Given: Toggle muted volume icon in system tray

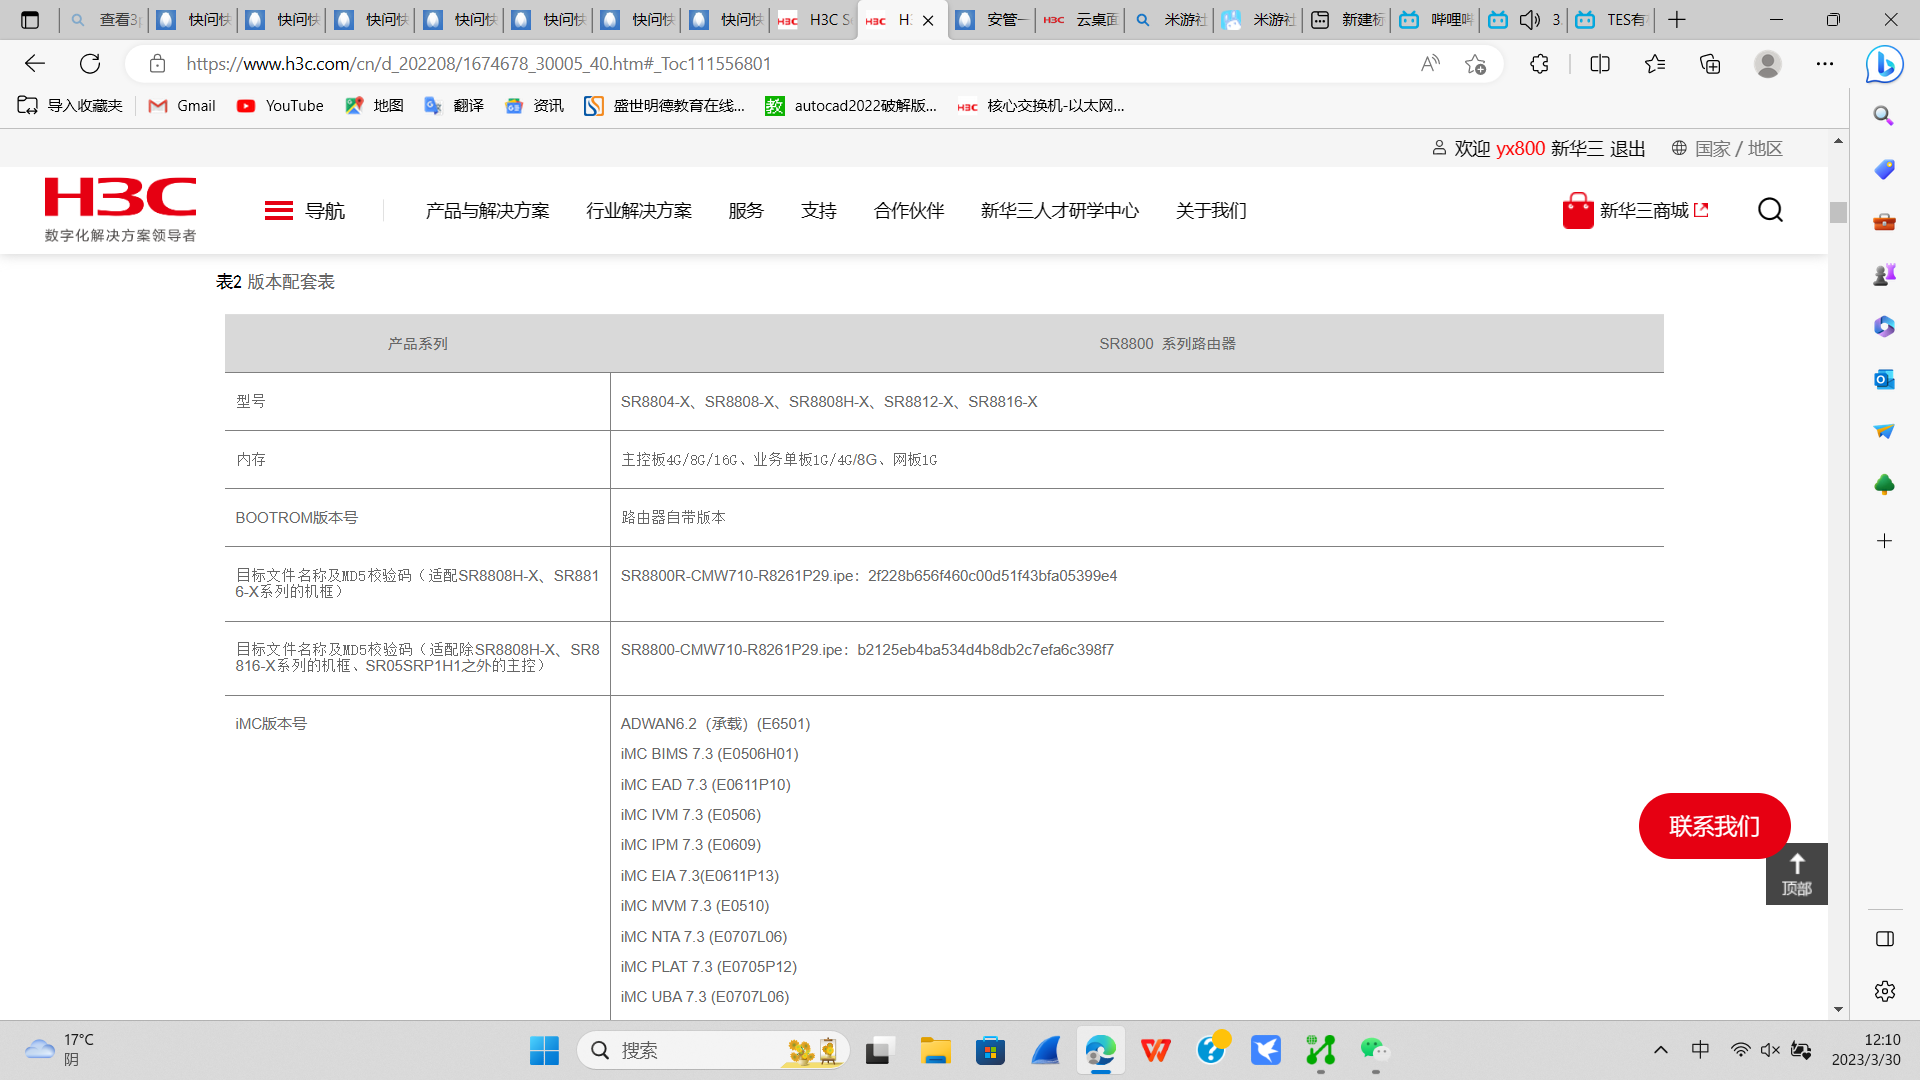Looking at the screenshot, I should 1770,1050.
